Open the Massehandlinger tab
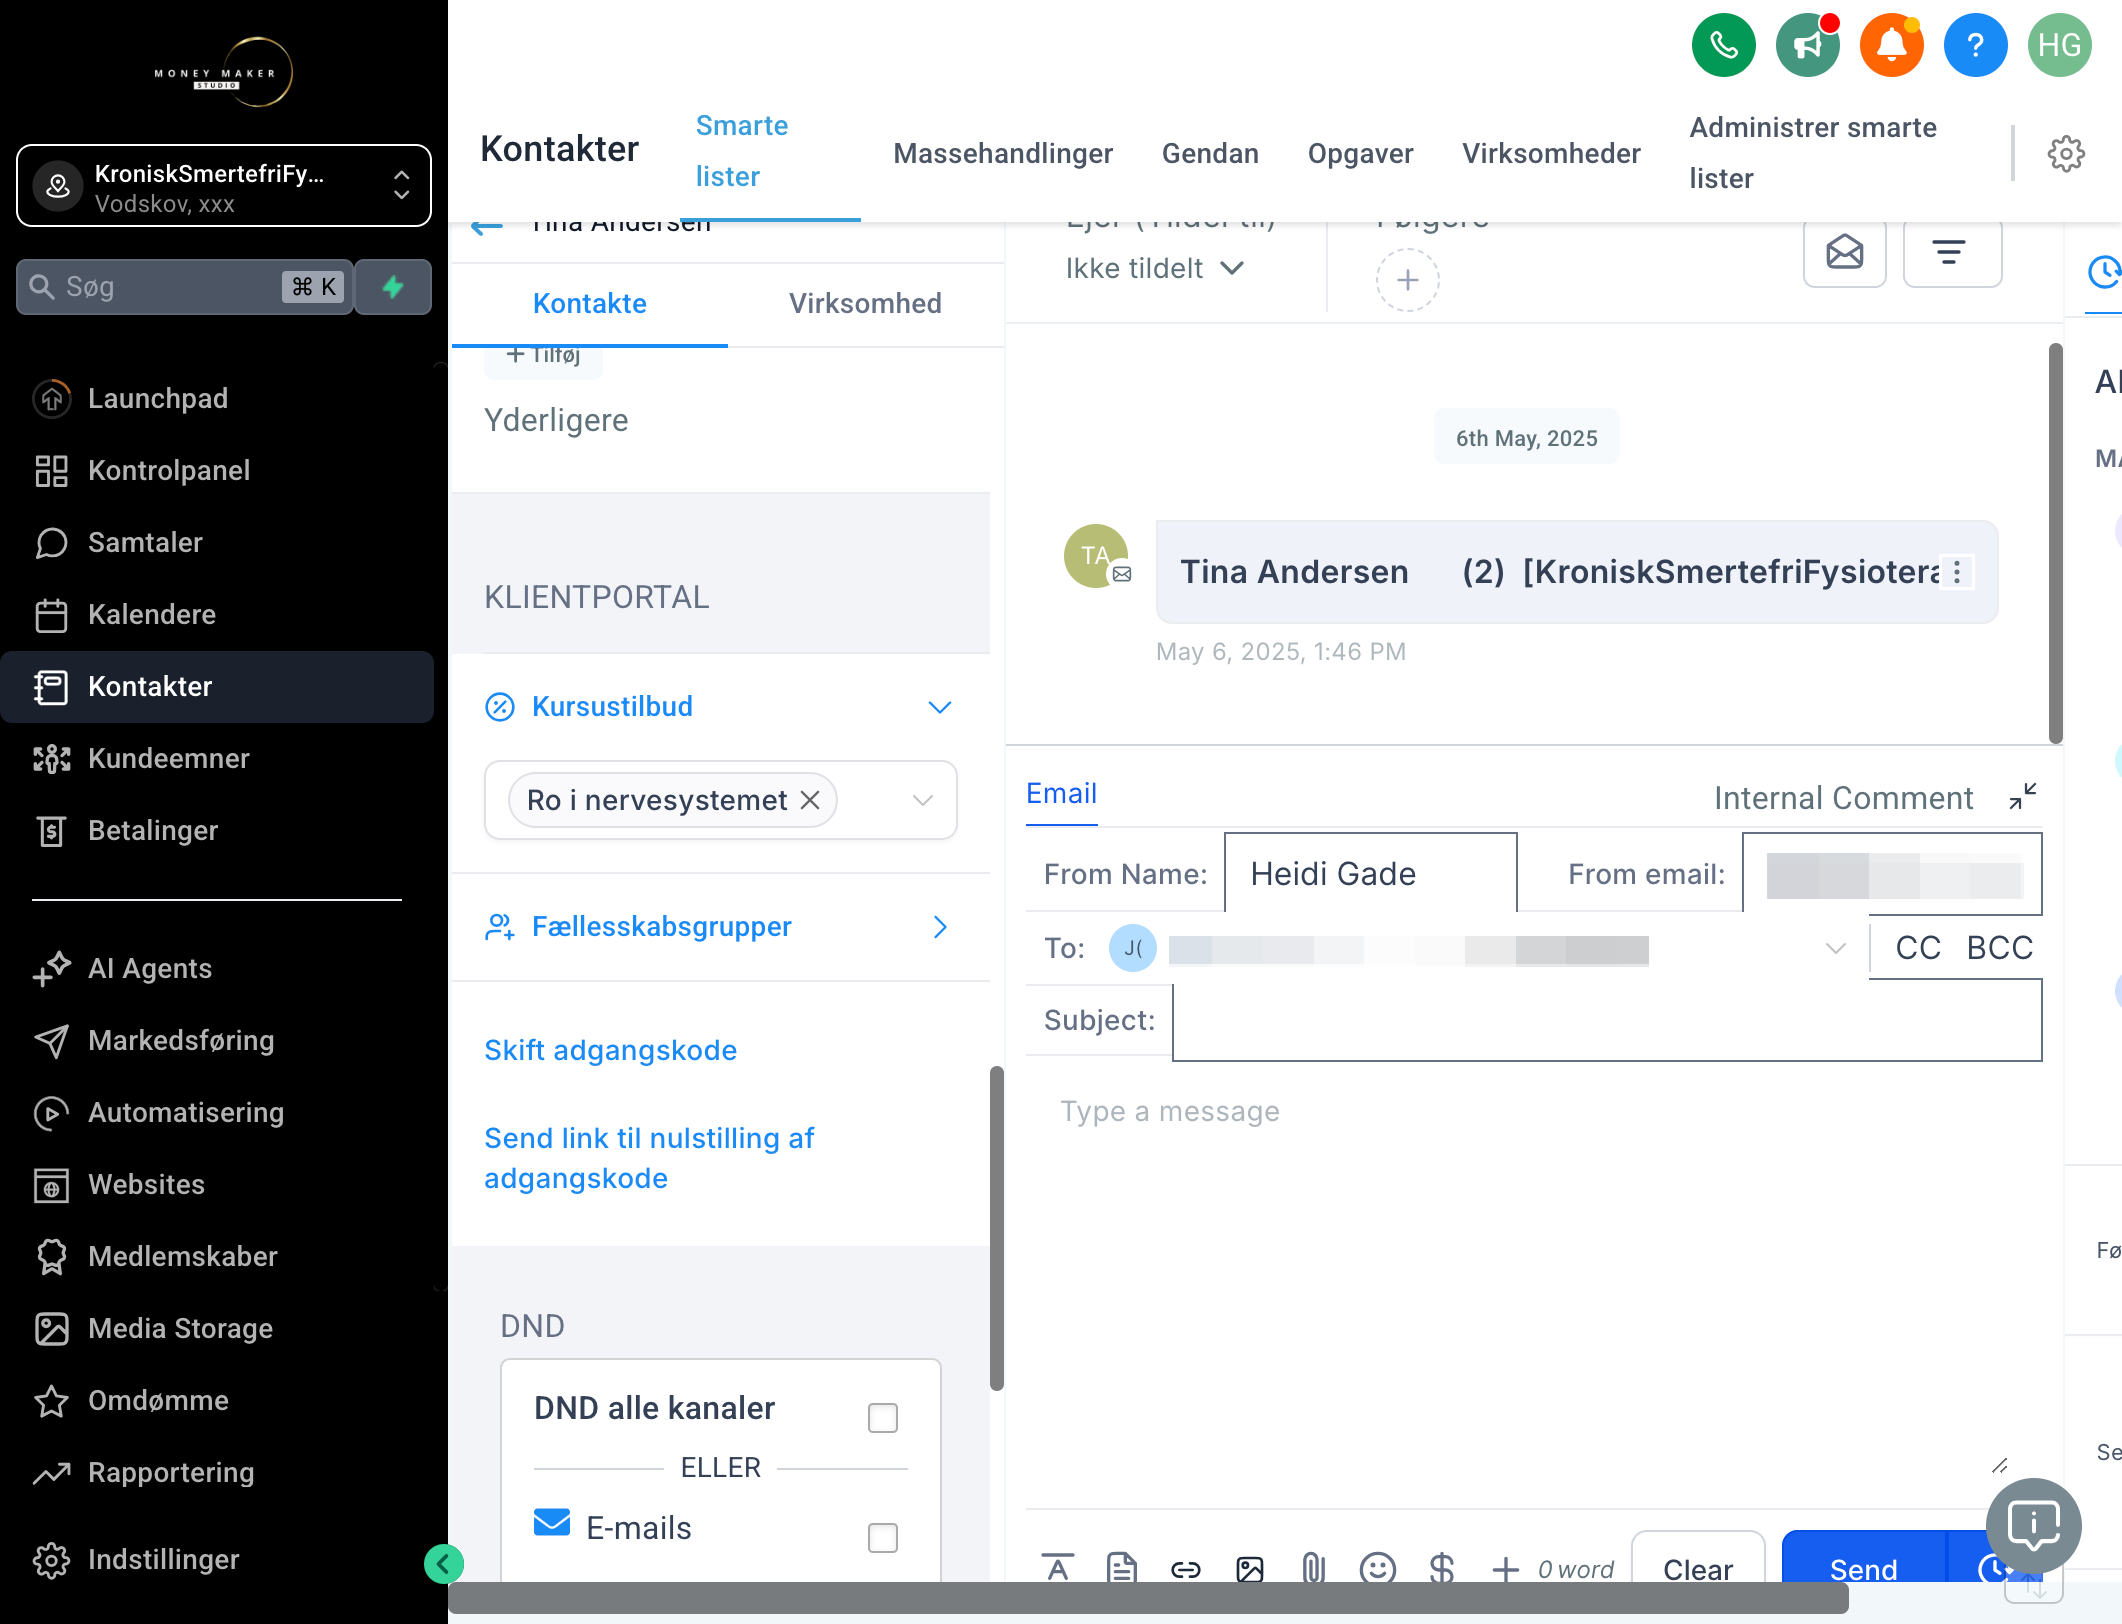Screen dimensions: 2122x1624 point(1003,154)
